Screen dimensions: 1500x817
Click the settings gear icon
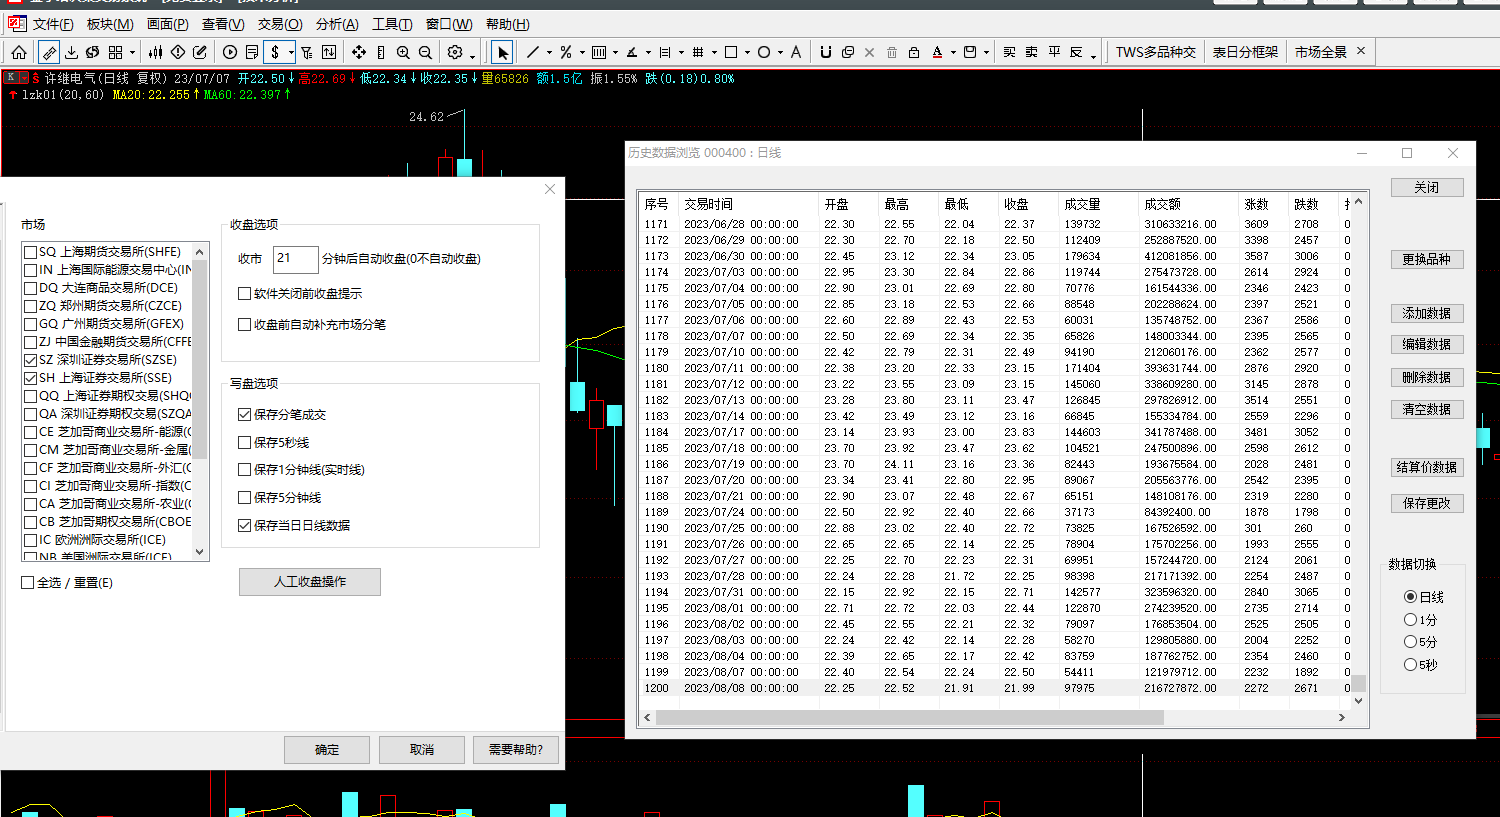pyautogui.click(x=455, y=52)
